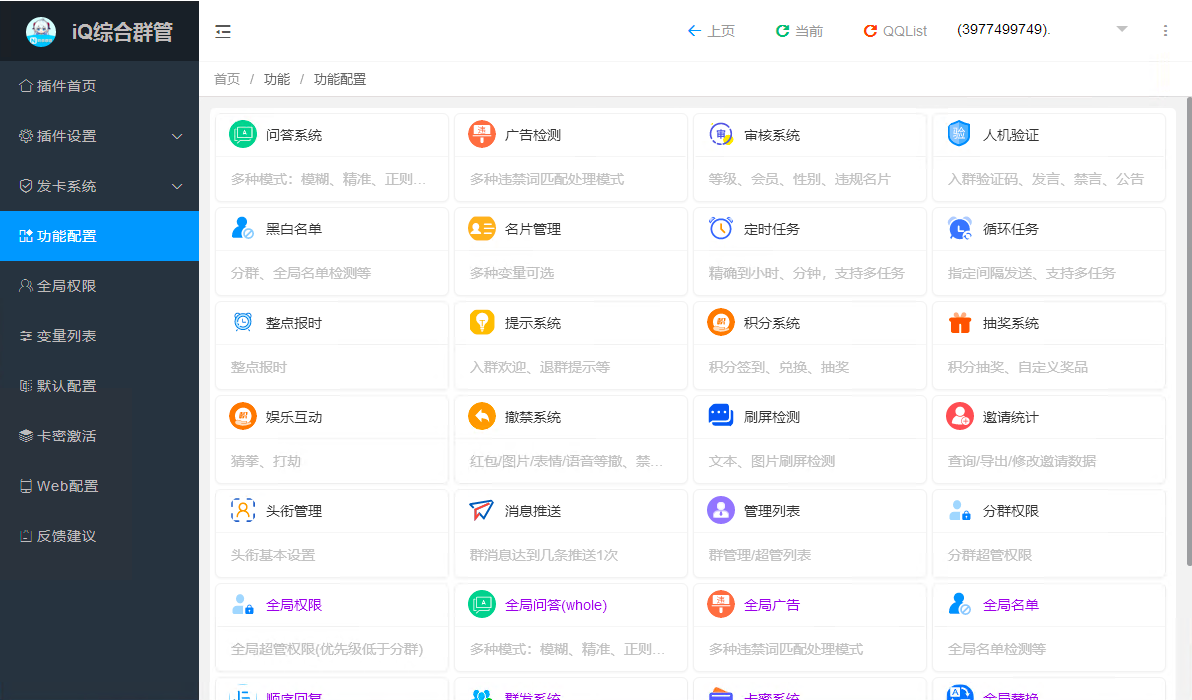Select 卡密激活 from the sidebar menu

pyautogui.click(x=66, y=436)
